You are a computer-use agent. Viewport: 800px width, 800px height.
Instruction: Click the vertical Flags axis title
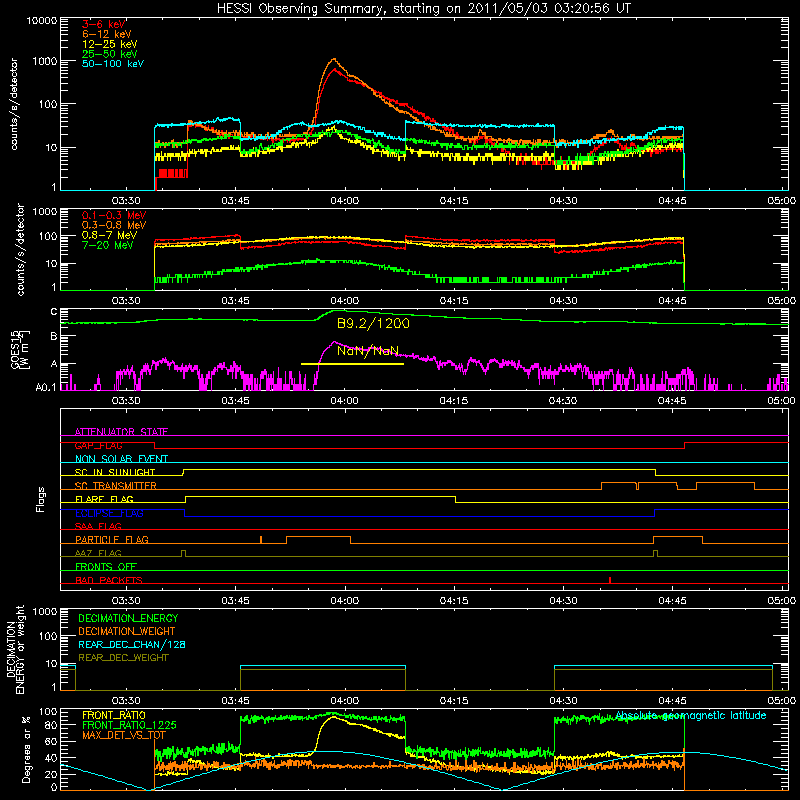point(40,499)
